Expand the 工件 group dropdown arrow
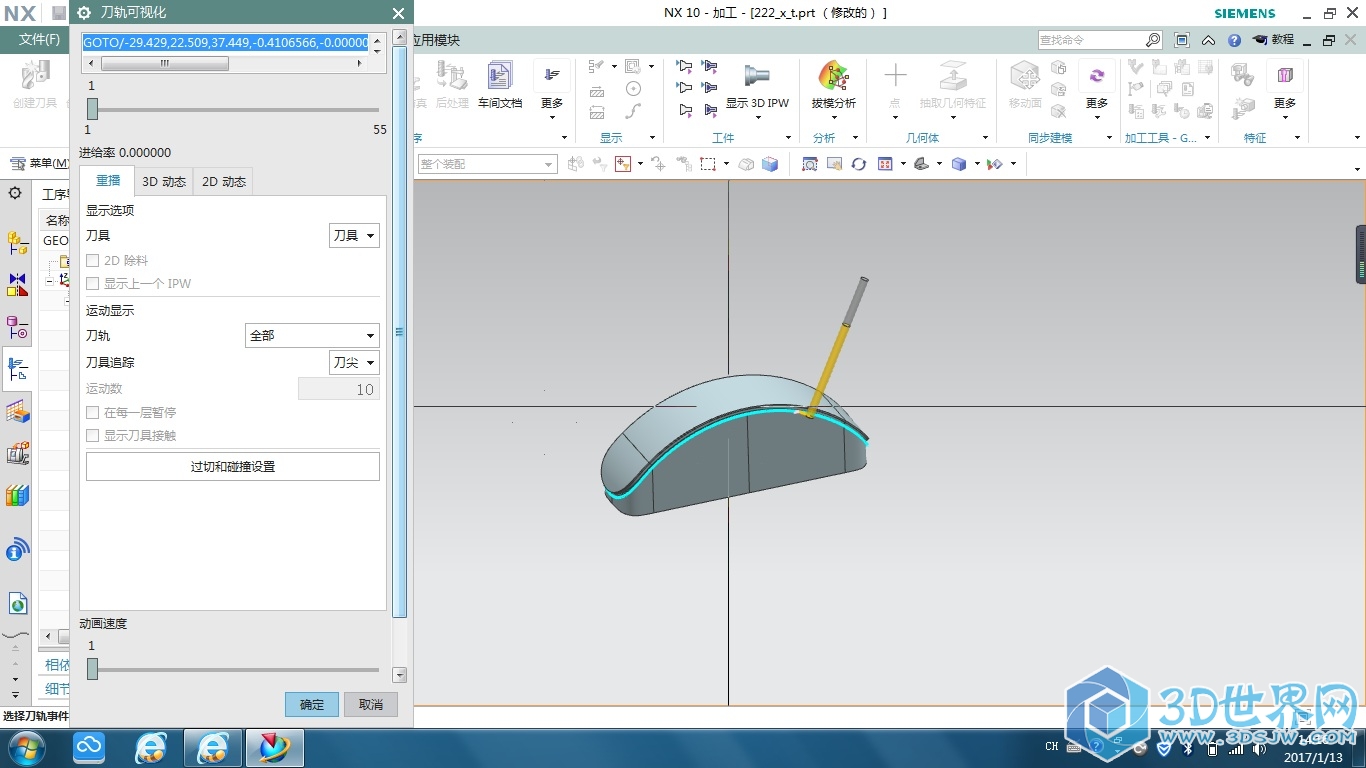1366x768 pixels. [788, 138]
